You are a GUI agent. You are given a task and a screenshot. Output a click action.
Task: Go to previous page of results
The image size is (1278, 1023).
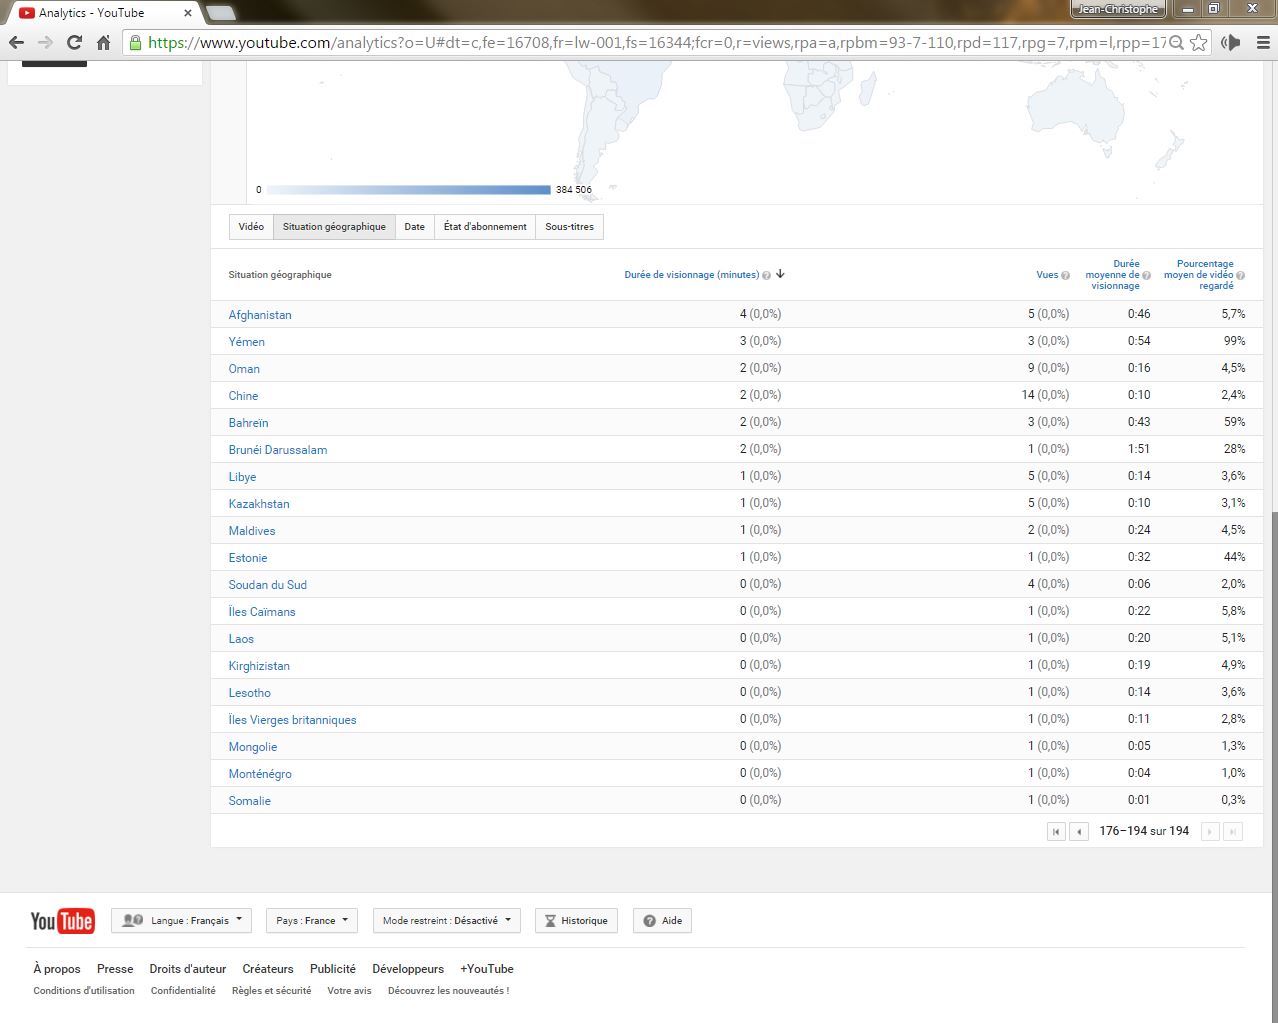1079,831
